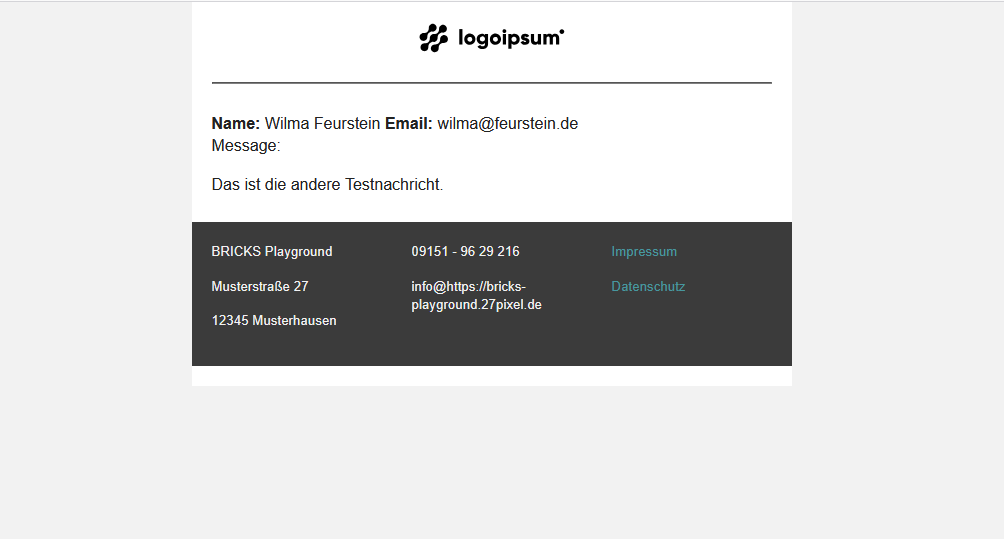The height and width of the screenshot is (539, 1004).
Task: Click the sender name Wilma Feurstein
Action: [x=322, y=124]
